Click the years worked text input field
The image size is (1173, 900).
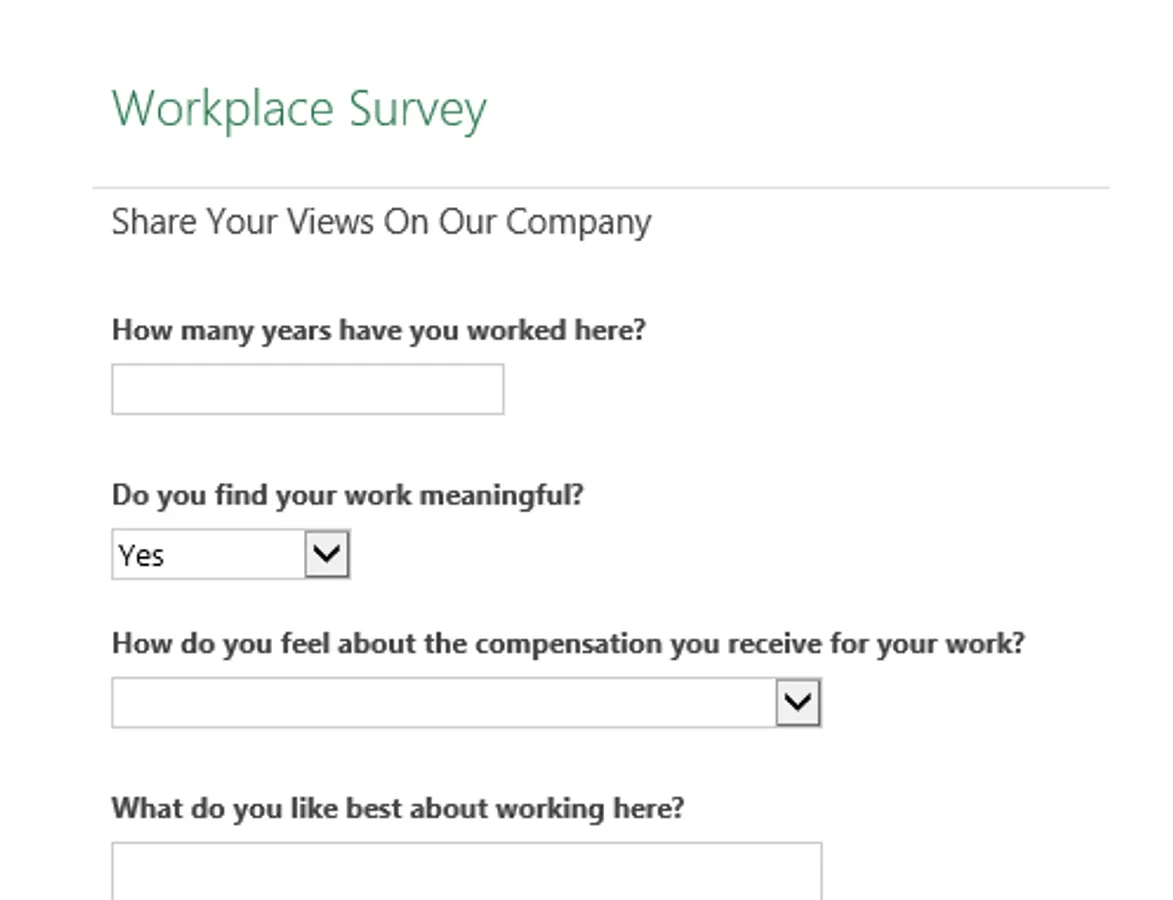(307, 389)
